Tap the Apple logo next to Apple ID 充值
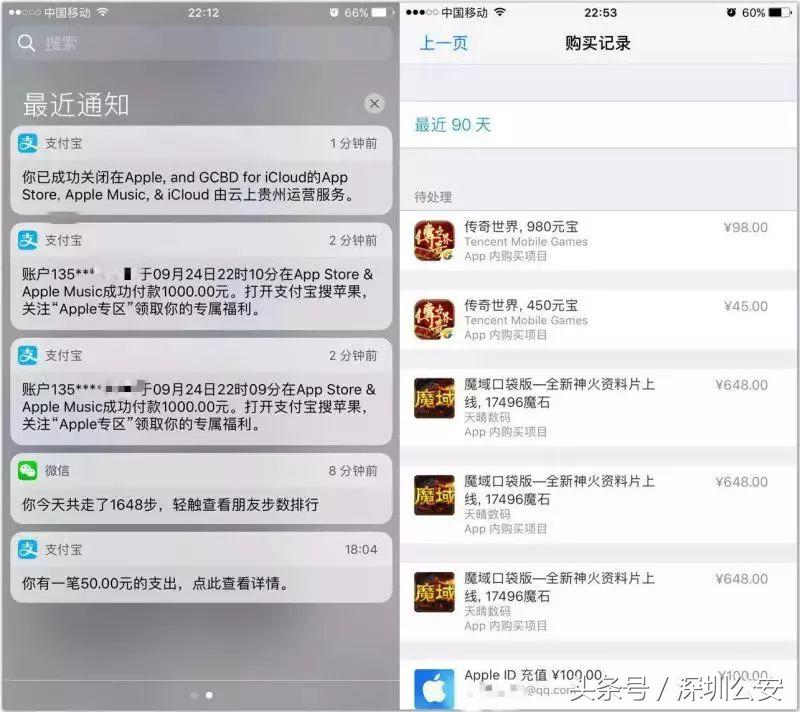The height and width of the screenshot is (712, 800). pyautogui.click(x=434, y=685)
